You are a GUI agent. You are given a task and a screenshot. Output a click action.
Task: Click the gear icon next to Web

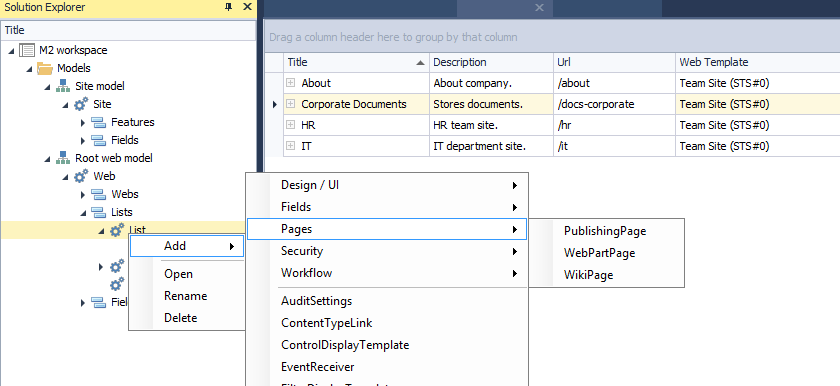click(x=81, y=176)
